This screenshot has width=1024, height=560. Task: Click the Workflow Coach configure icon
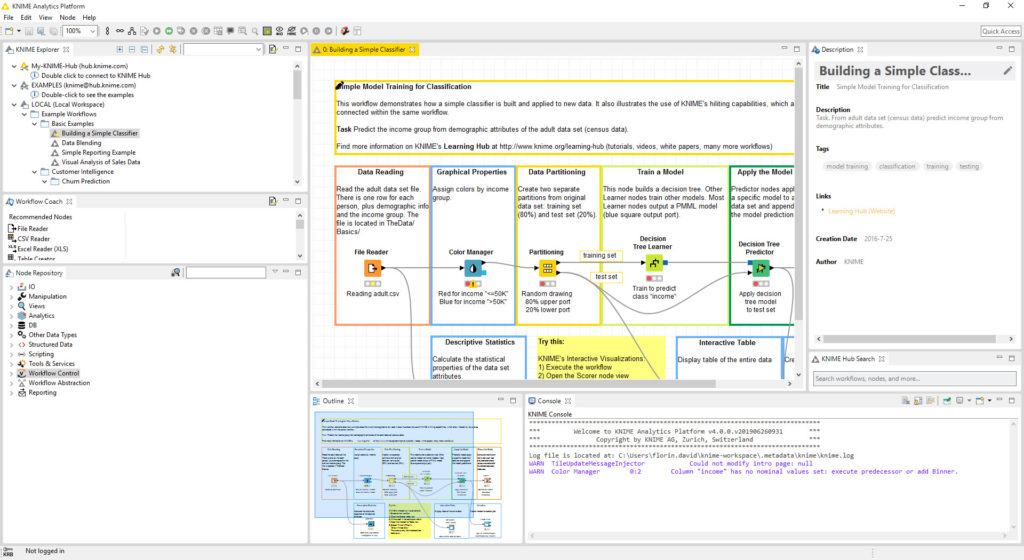pyautogui.click(x=272, y=201)
